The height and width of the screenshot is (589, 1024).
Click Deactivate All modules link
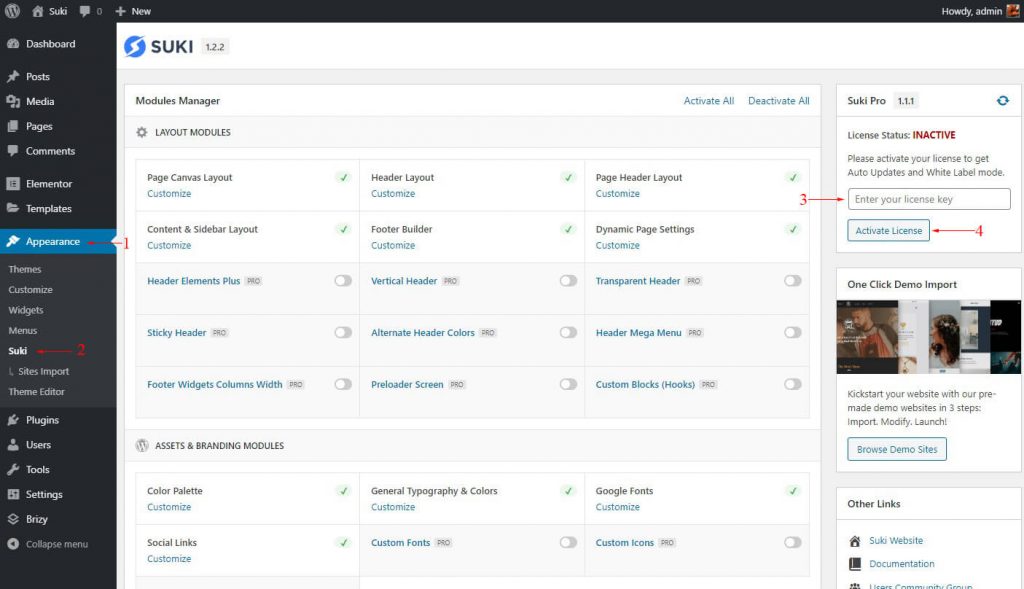tap(778, 101)
